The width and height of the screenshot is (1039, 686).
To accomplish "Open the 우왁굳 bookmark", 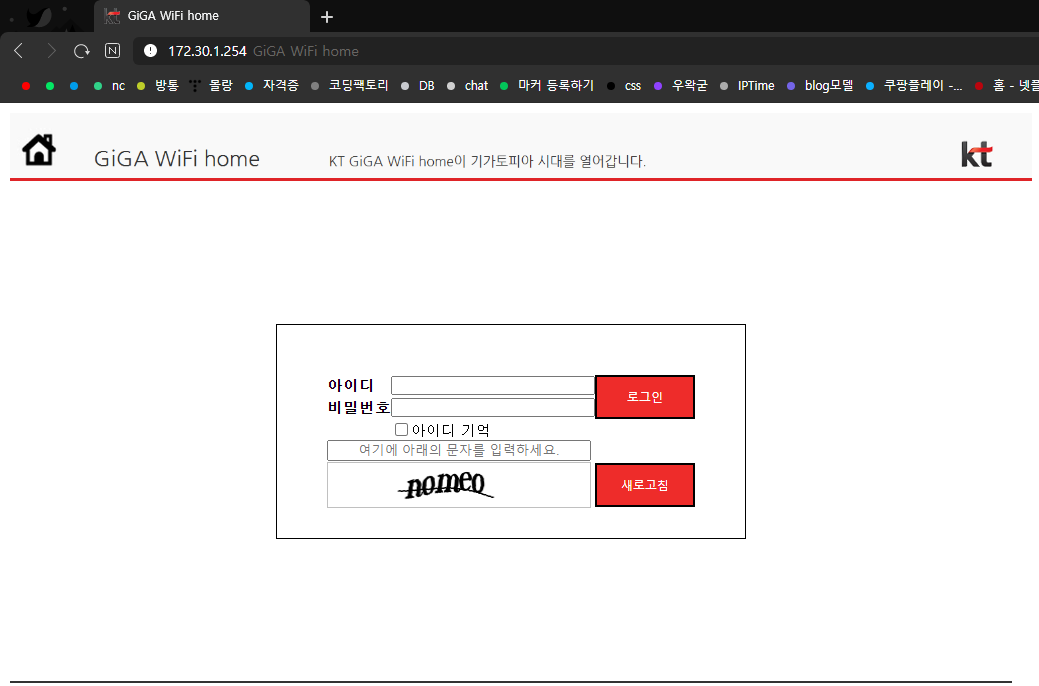I will tap(681, 86).
